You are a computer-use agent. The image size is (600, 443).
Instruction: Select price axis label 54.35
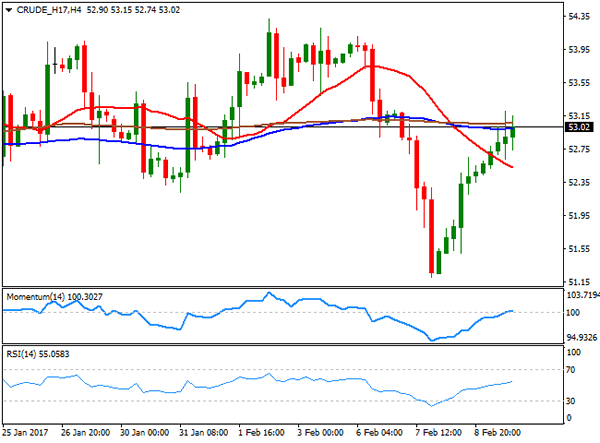[579, 16]
